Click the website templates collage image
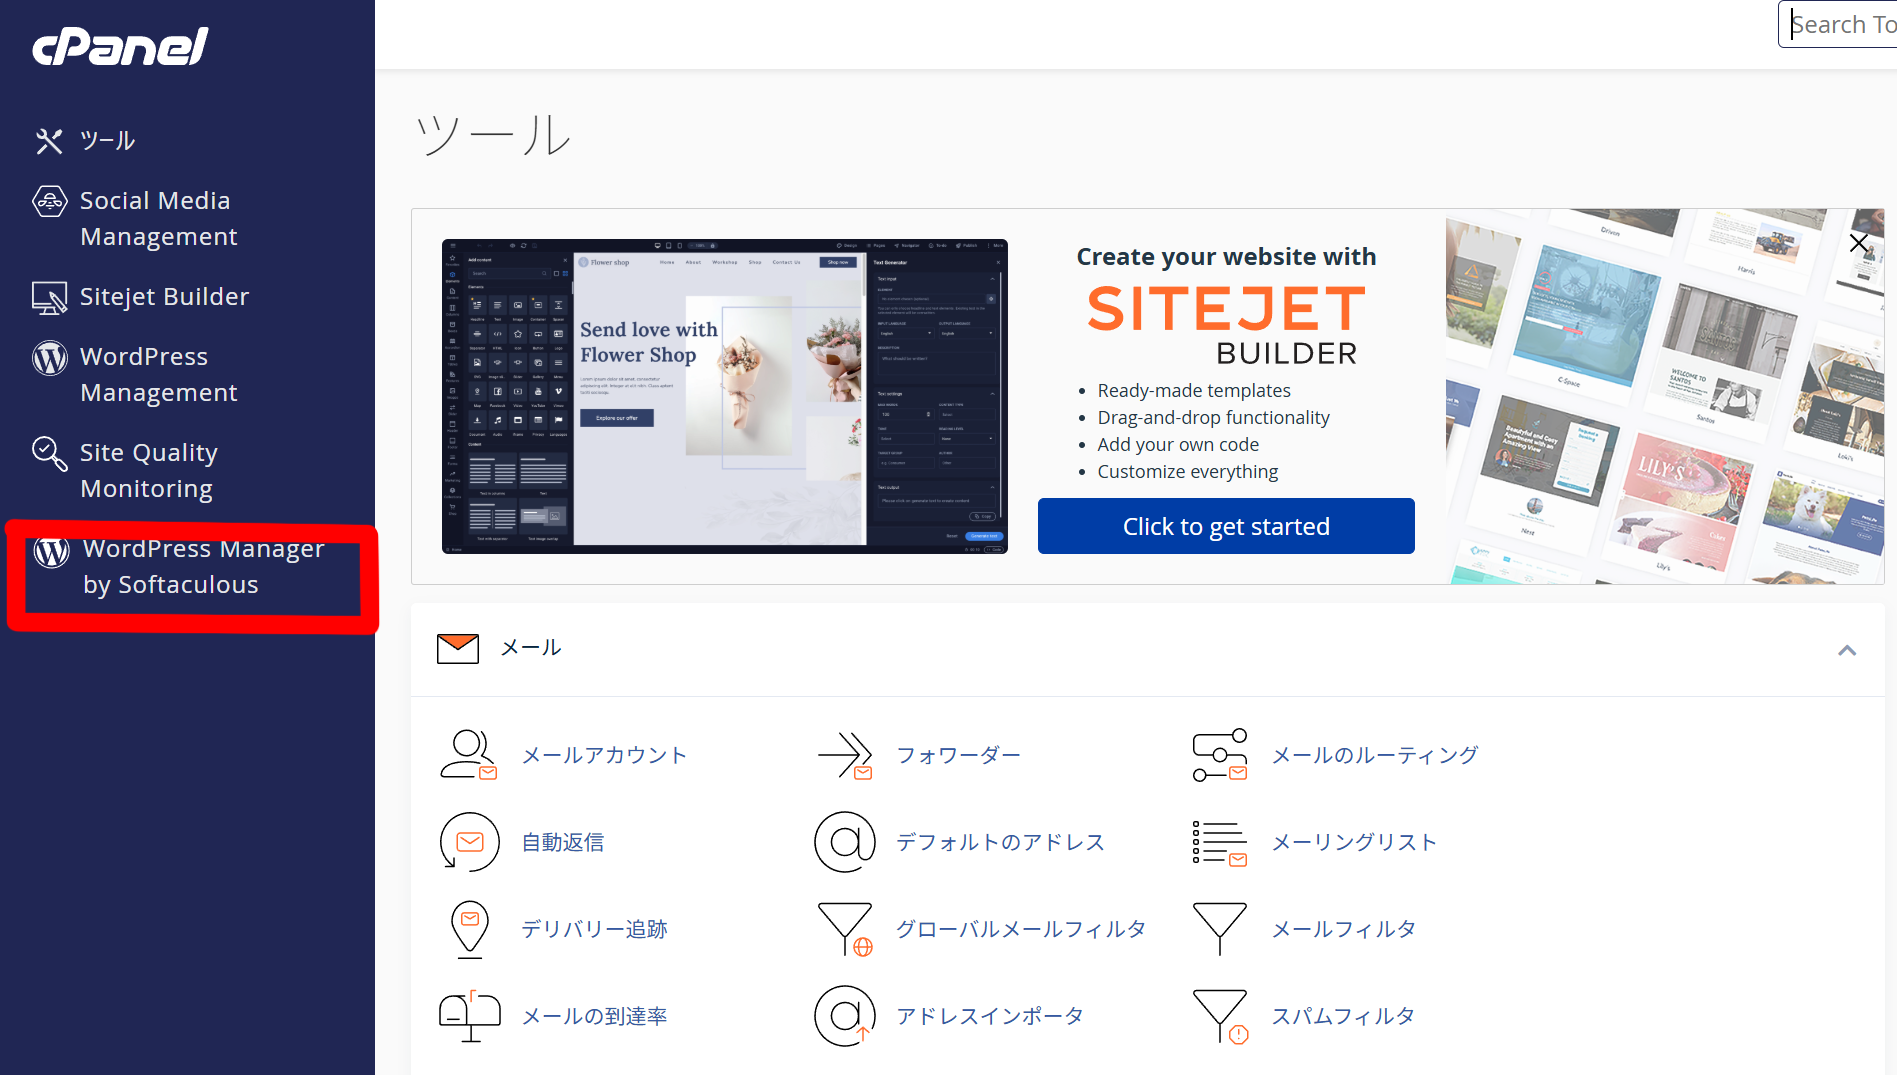The height and width of the screenshot is (1075, 1897). coord(1665,396)
